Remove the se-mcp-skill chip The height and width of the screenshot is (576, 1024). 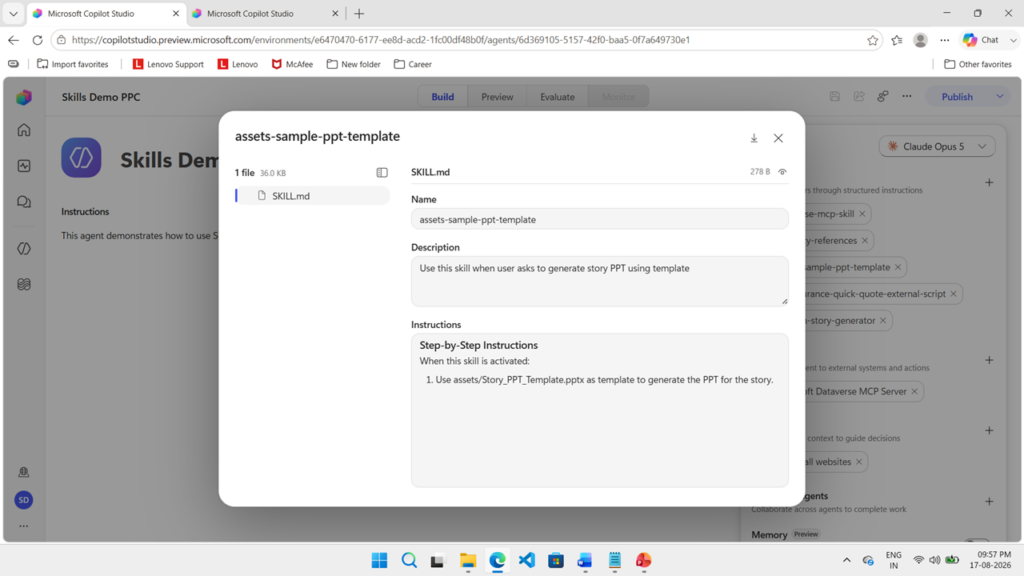tap(862, 214)
